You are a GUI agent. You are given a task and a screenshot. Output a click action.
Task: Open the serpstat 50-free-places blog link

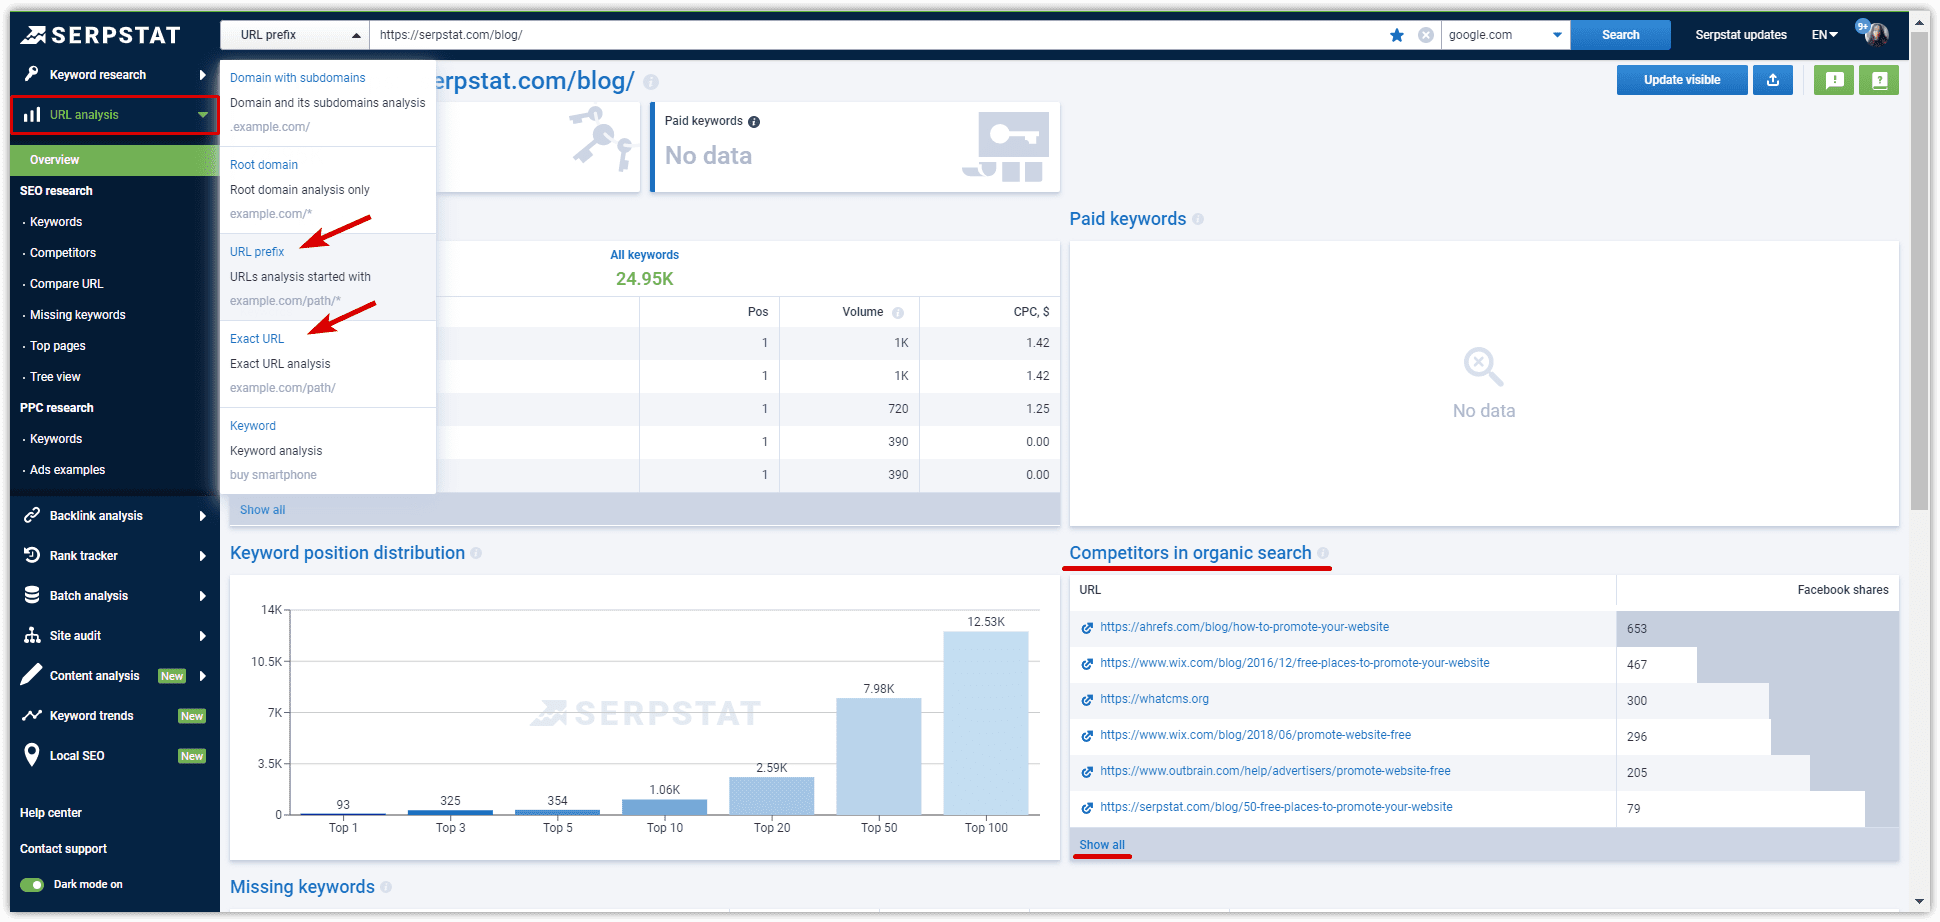tap(1276, 807)
